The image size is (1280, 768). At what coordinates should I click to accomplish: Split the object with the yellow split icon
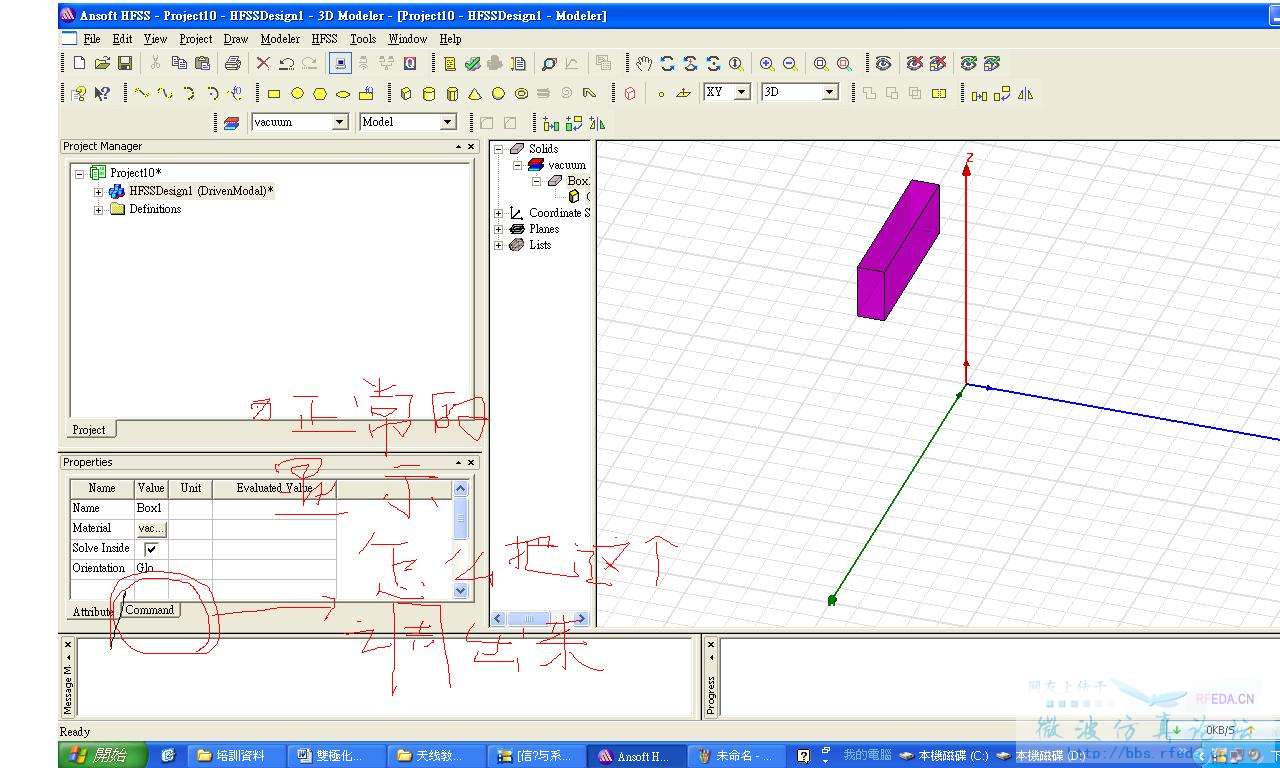pos(939,93)
